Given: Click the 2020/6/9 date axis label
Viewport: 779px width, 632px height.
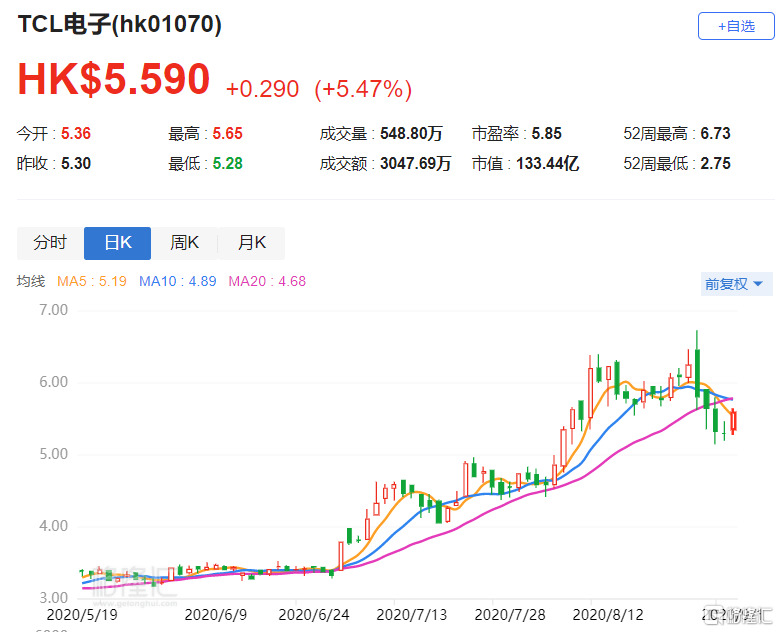Looking at the screenshot, I should tap(216, 615).
